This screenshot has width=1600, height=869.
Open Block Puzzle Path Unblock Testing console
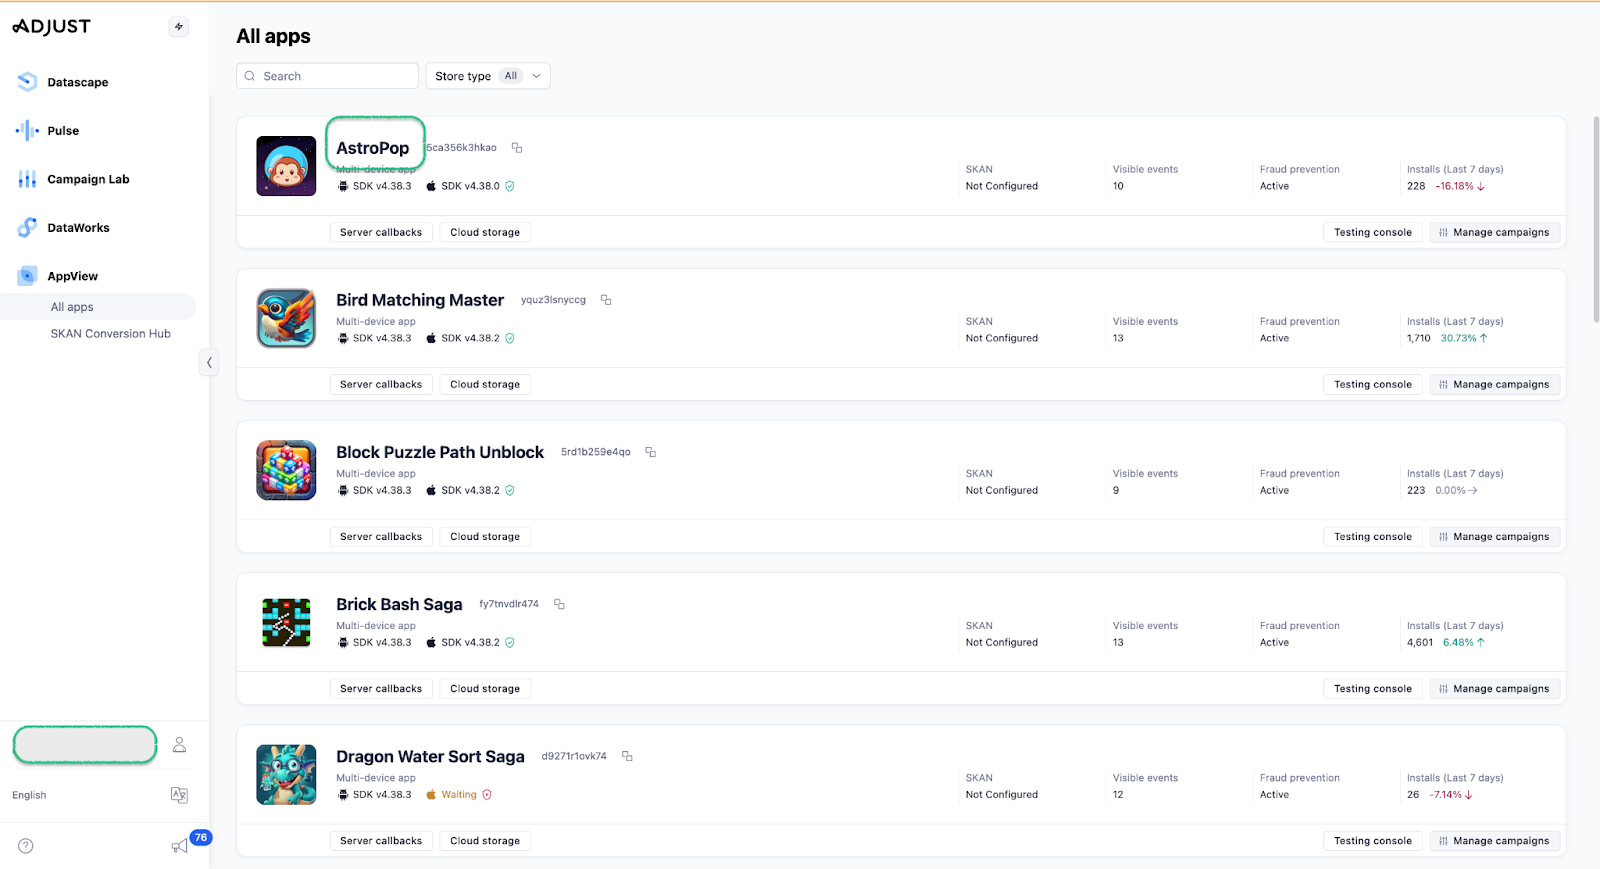coord(1373,536)
